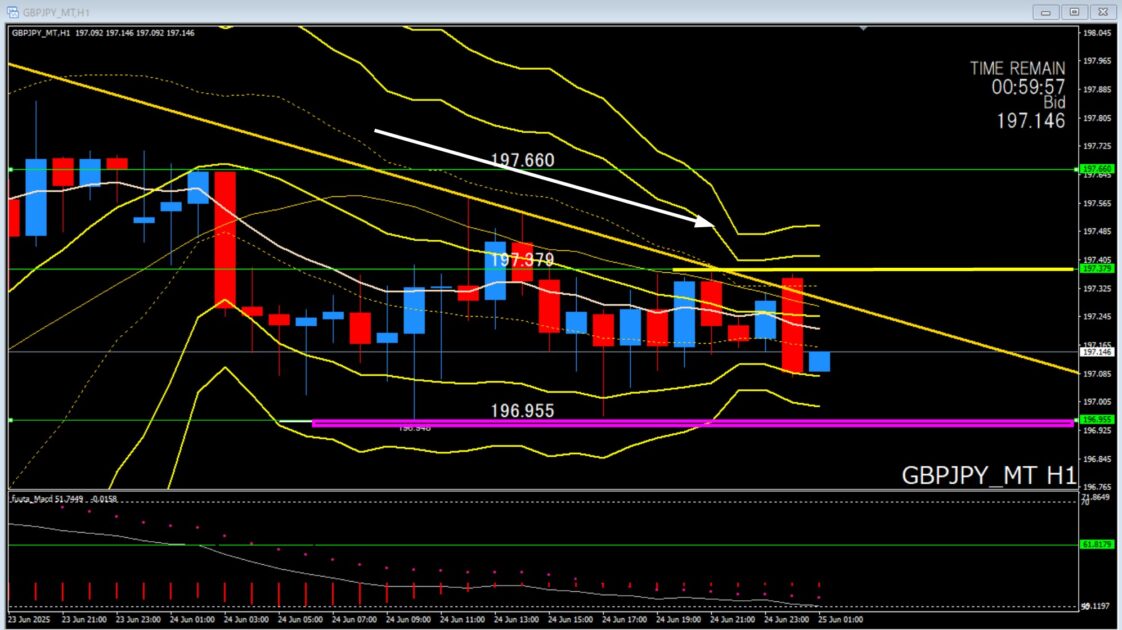Click the chart window icon in title bar
This screenshot has height=630, width=1122.
[12, 11]
